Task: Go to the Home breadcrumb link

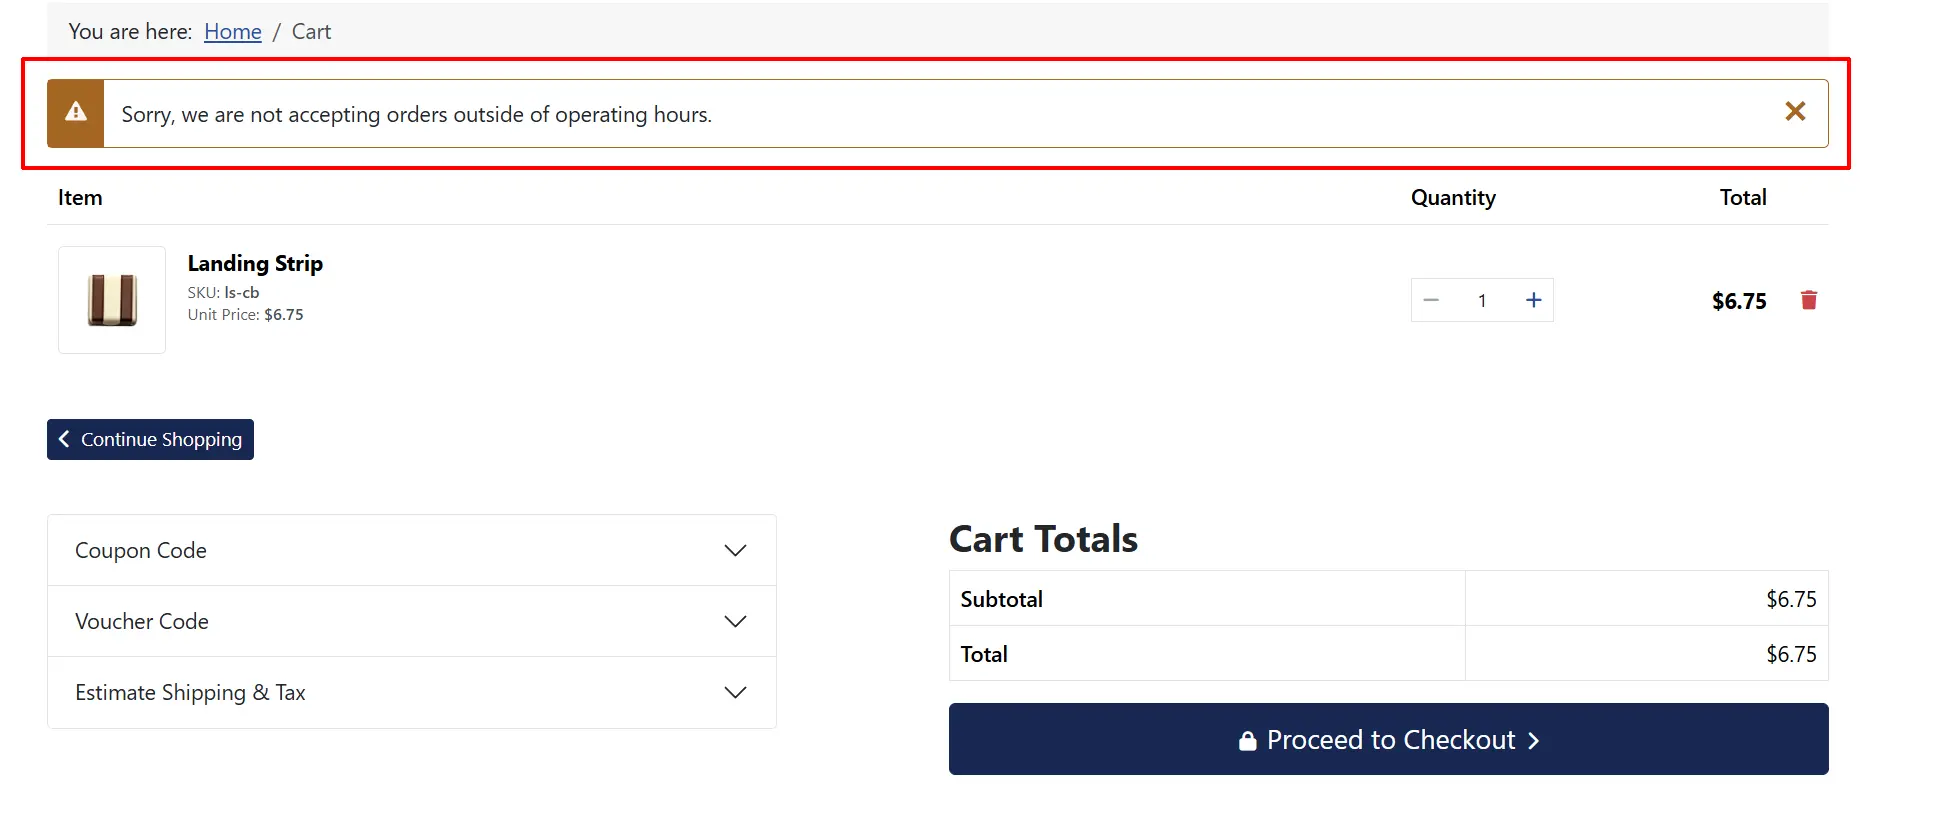Action: tap(233, 32)
